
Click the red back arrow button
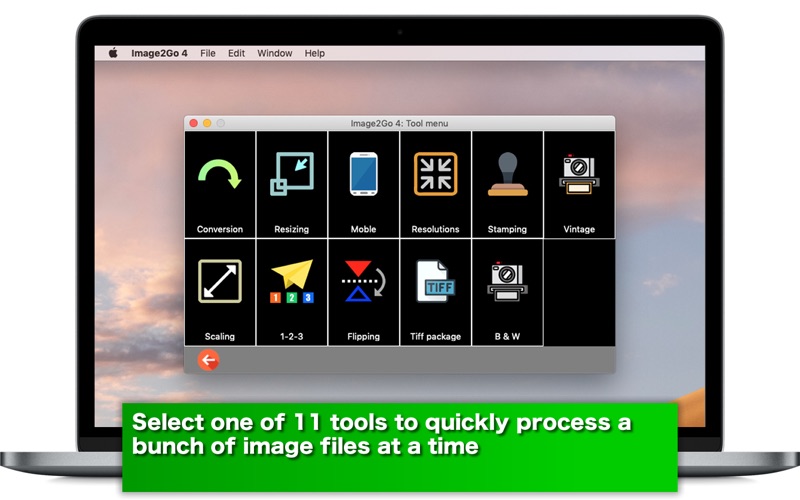coord(209,360)
